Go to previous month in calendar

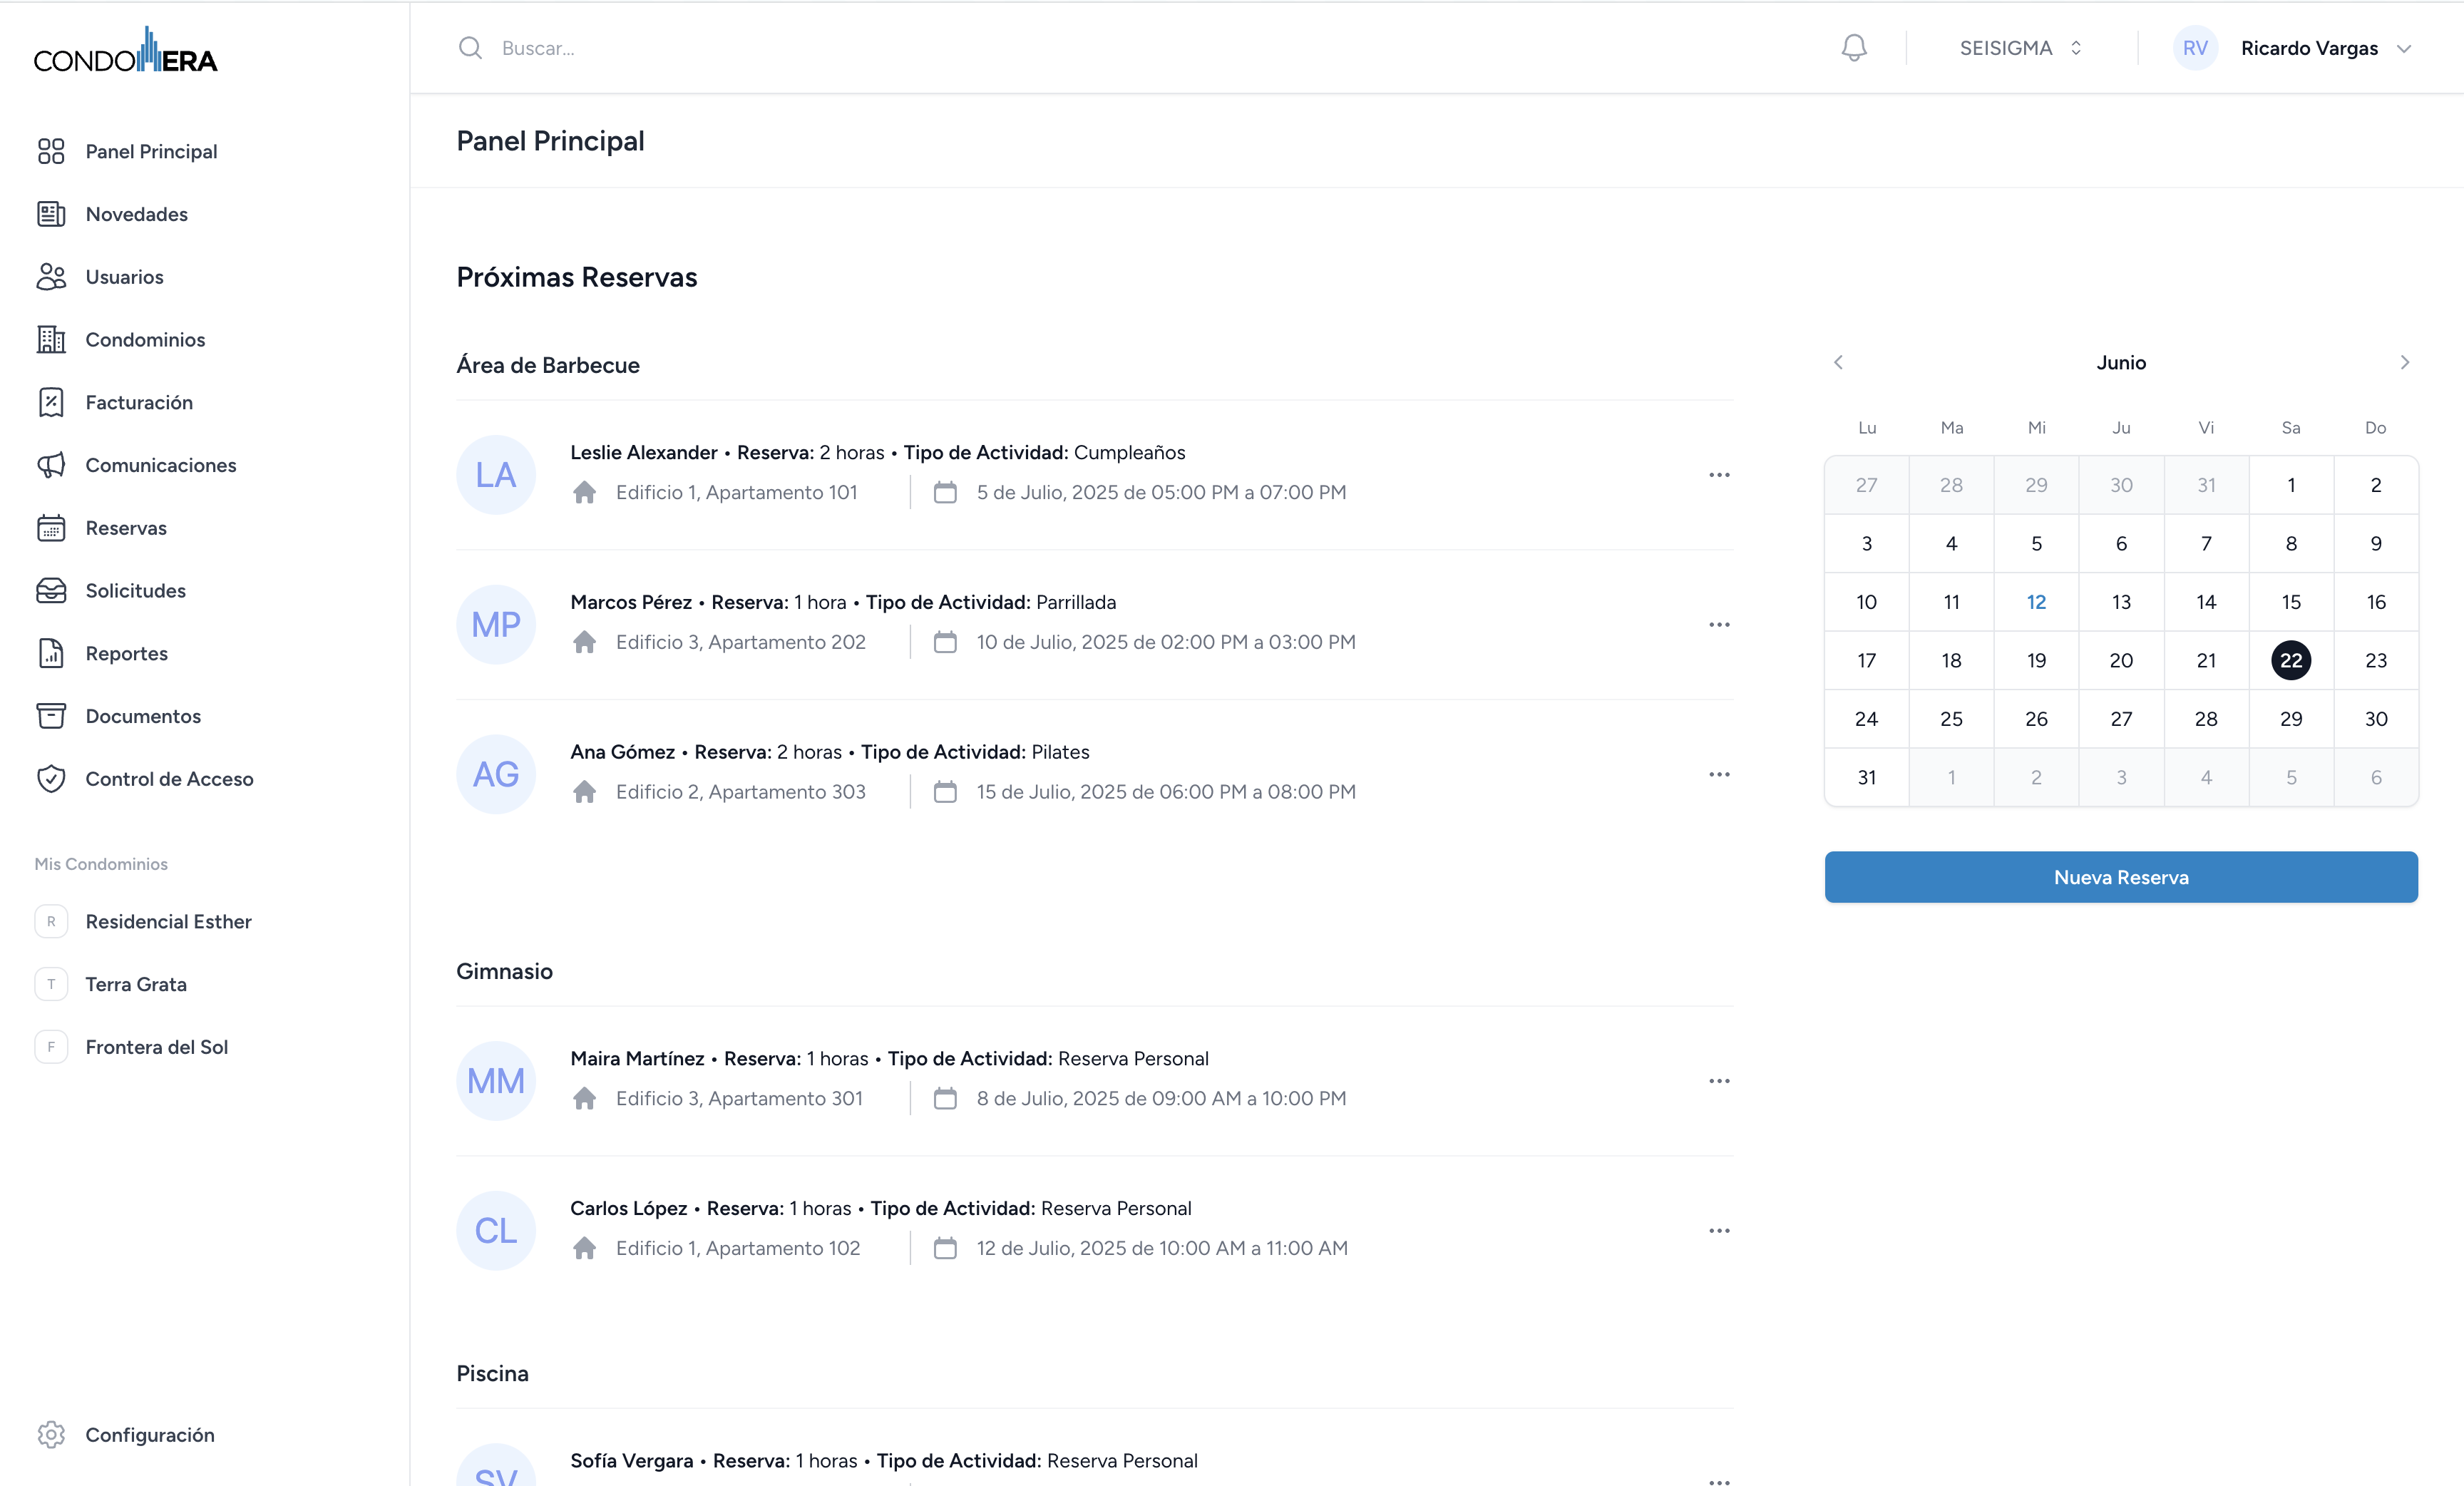[1838, 362]
